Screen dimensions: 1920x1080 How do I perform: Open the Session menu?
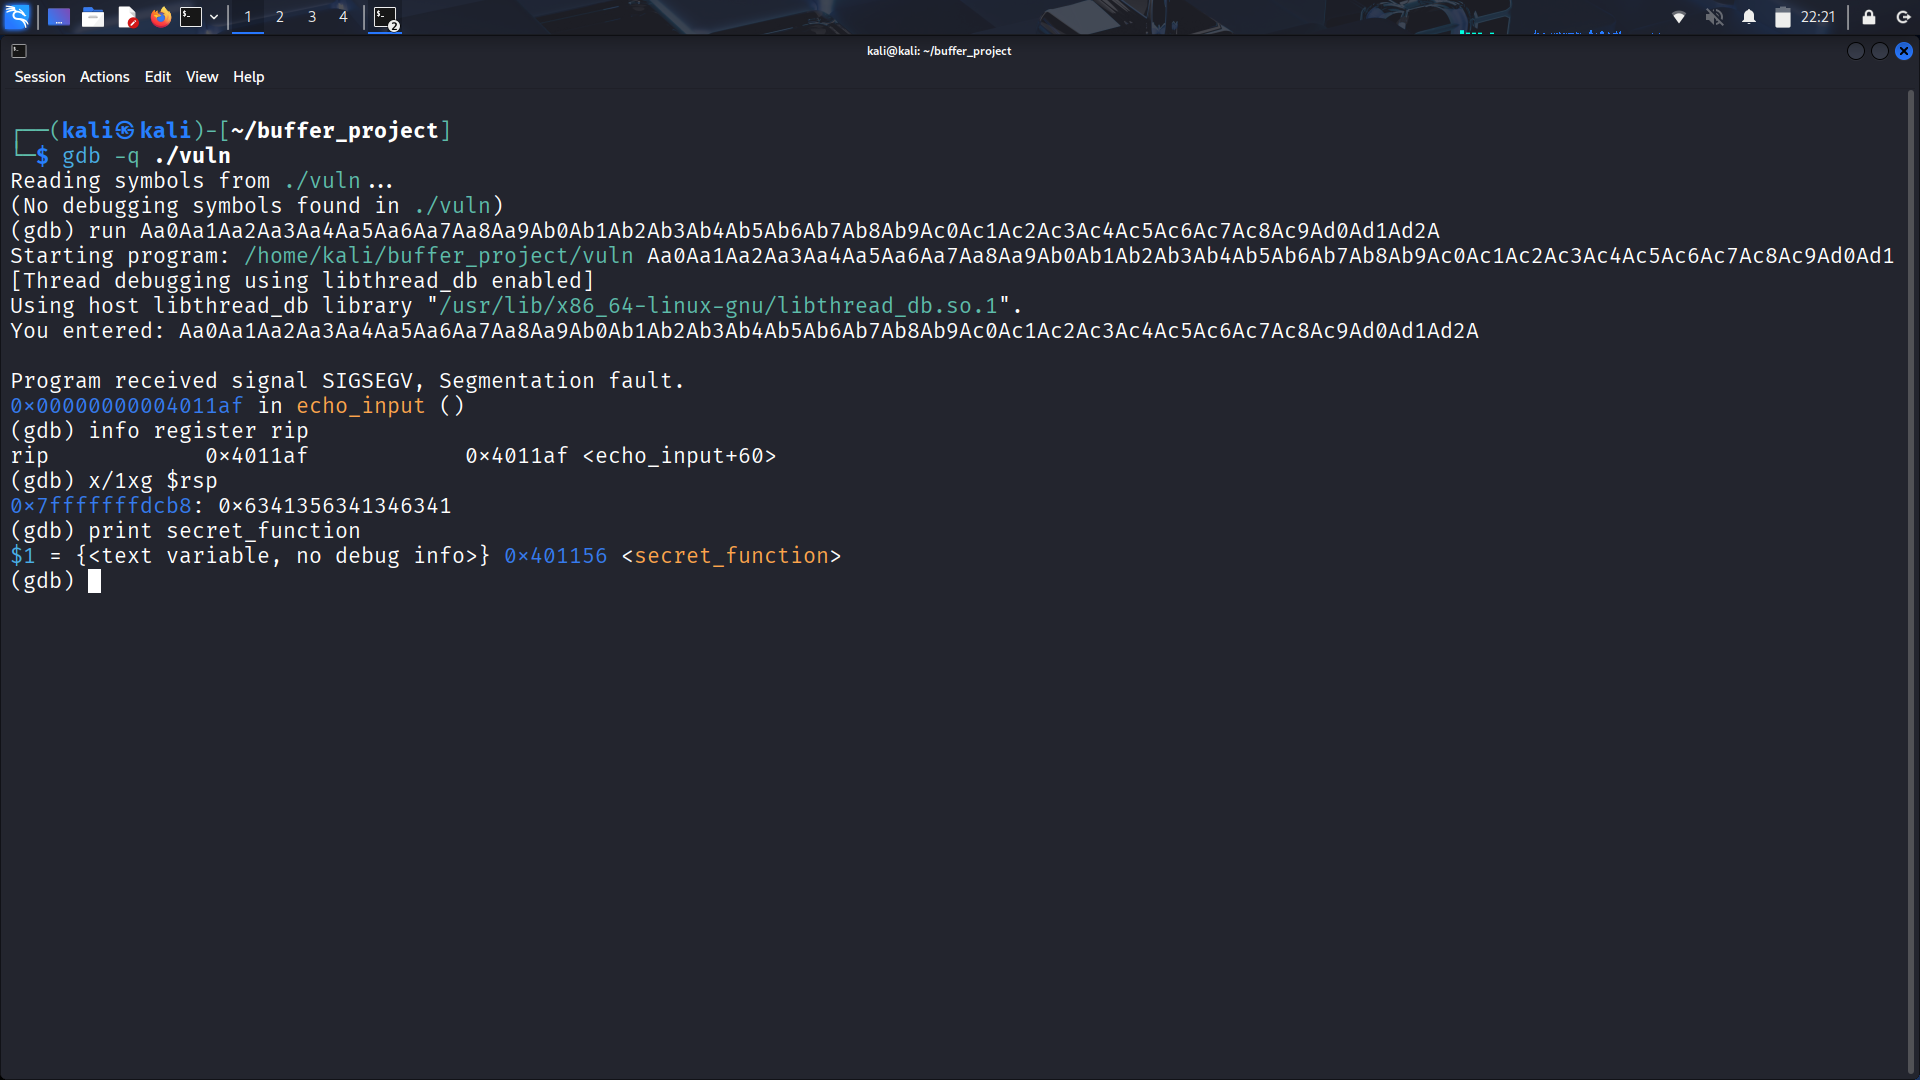coord(40,76)
